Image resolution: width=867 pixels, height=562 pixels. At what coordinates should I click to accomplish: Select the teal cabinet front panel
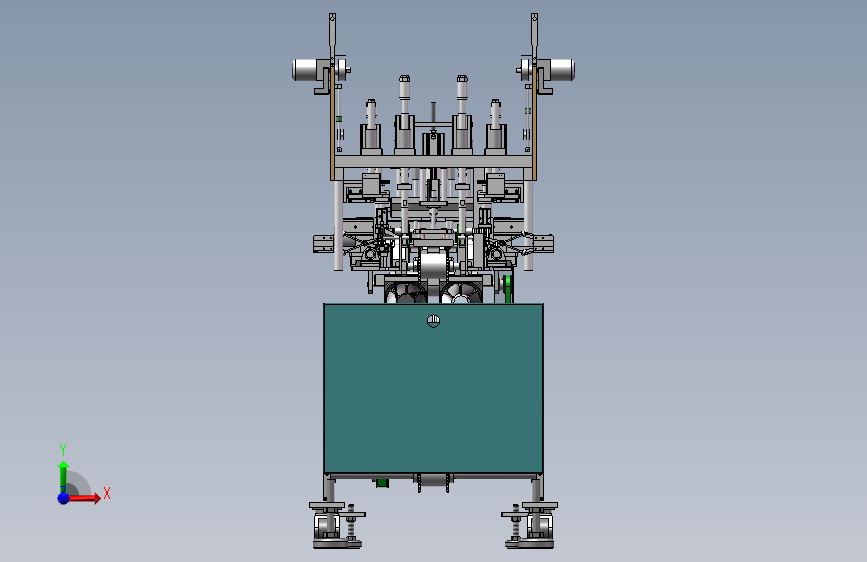pos(434,388)
